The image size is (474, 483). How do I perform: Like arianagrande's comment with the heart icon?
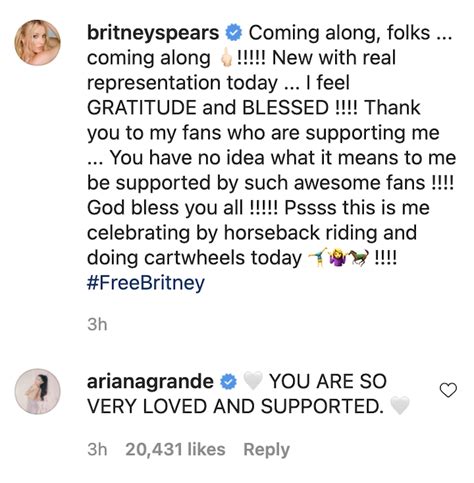pos(448,390)
